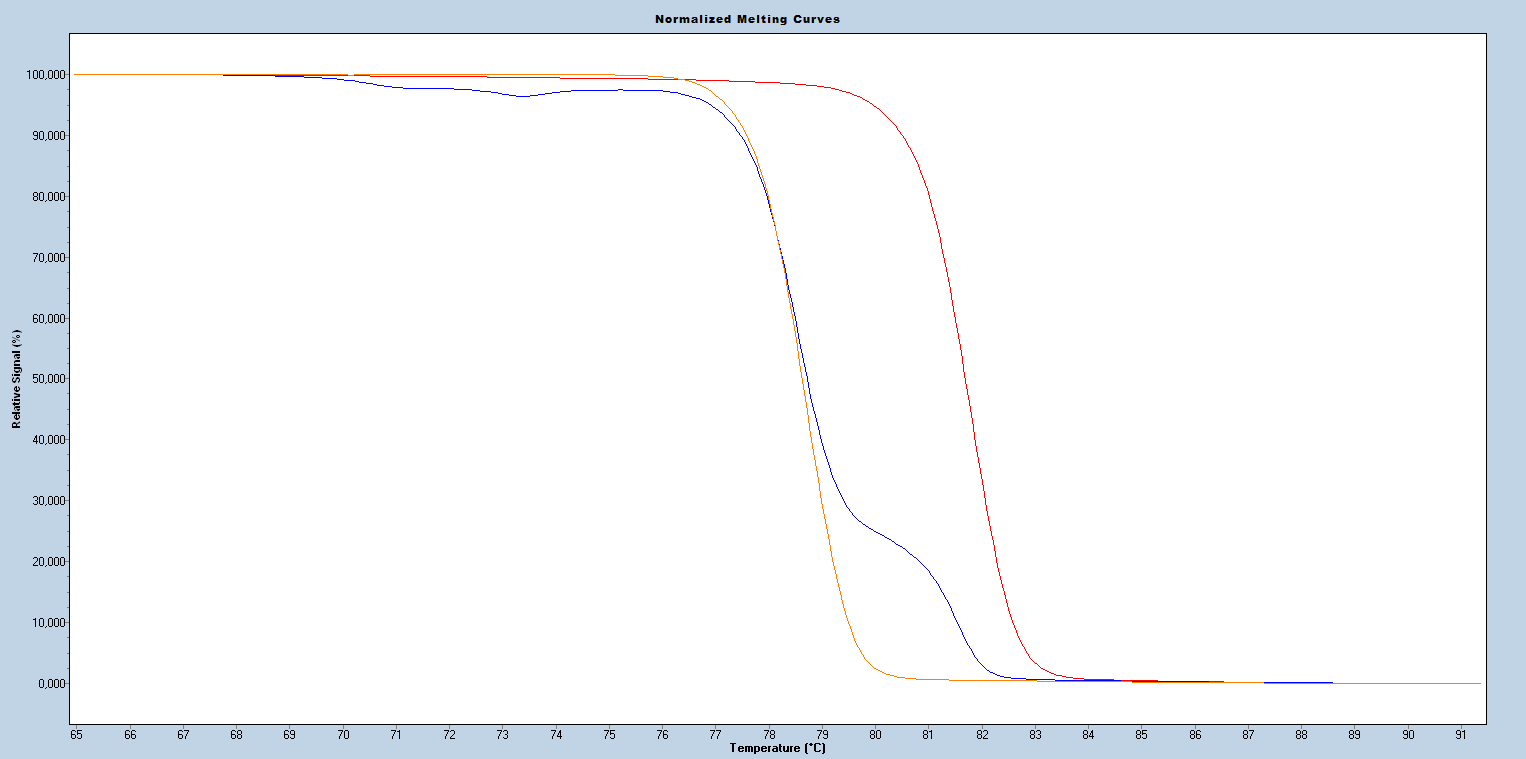Screen dimensions: 1526x759
Task: Click the '81' tick on the temperature axis
Action: pos(928,735)
